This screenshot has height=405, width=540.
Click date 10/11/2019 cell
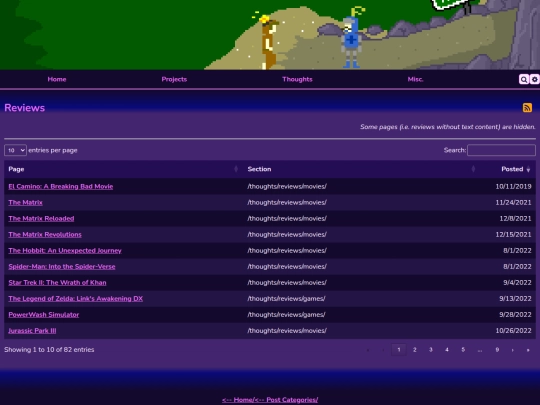point(513,186)
